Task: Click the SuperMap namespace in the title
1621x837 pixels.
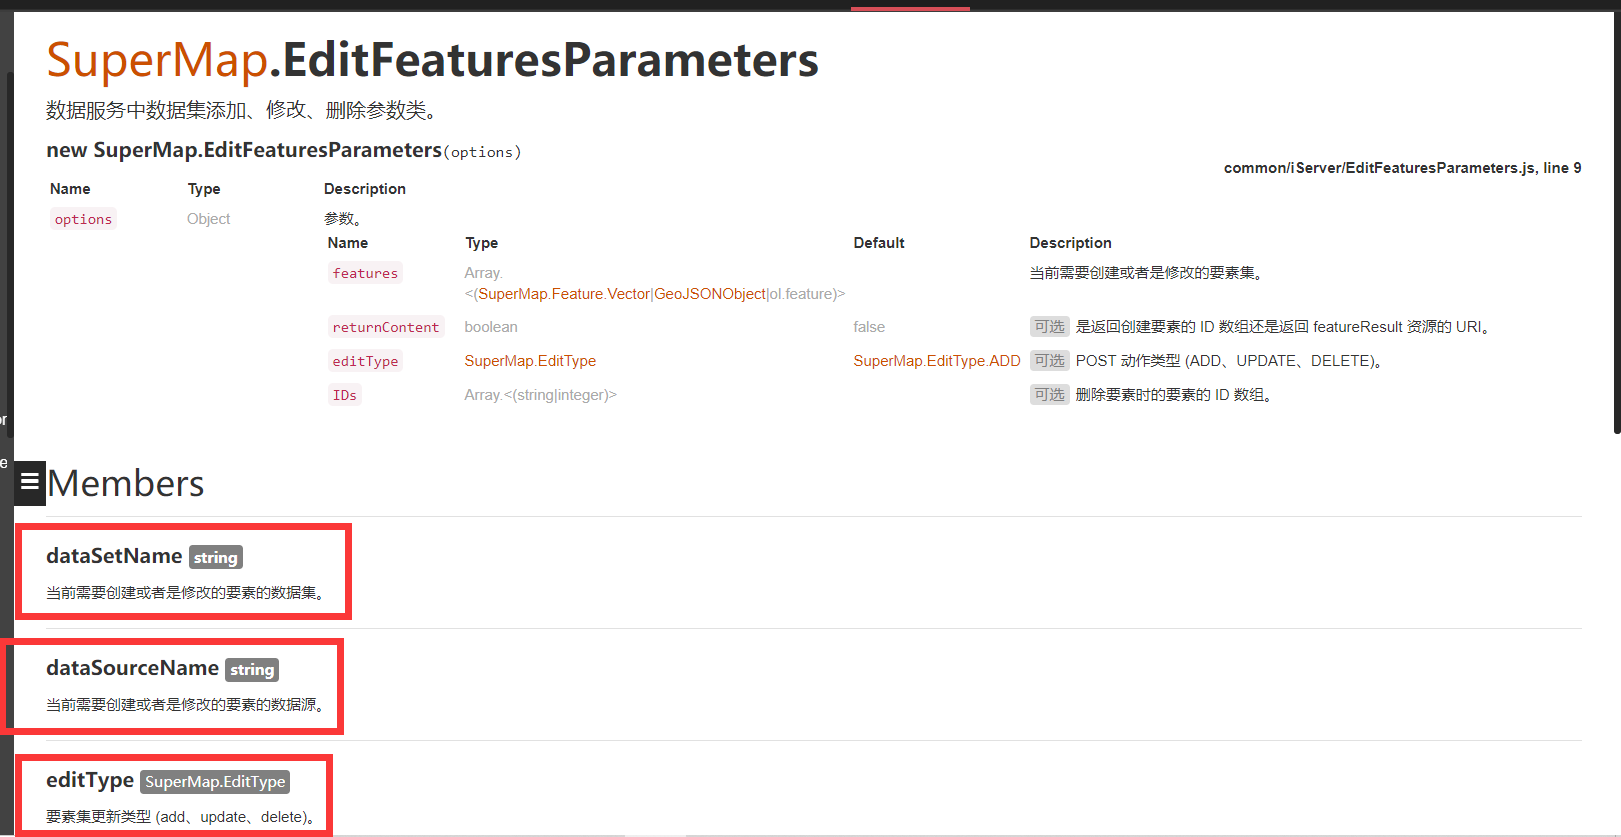Action: pos(157,60)
